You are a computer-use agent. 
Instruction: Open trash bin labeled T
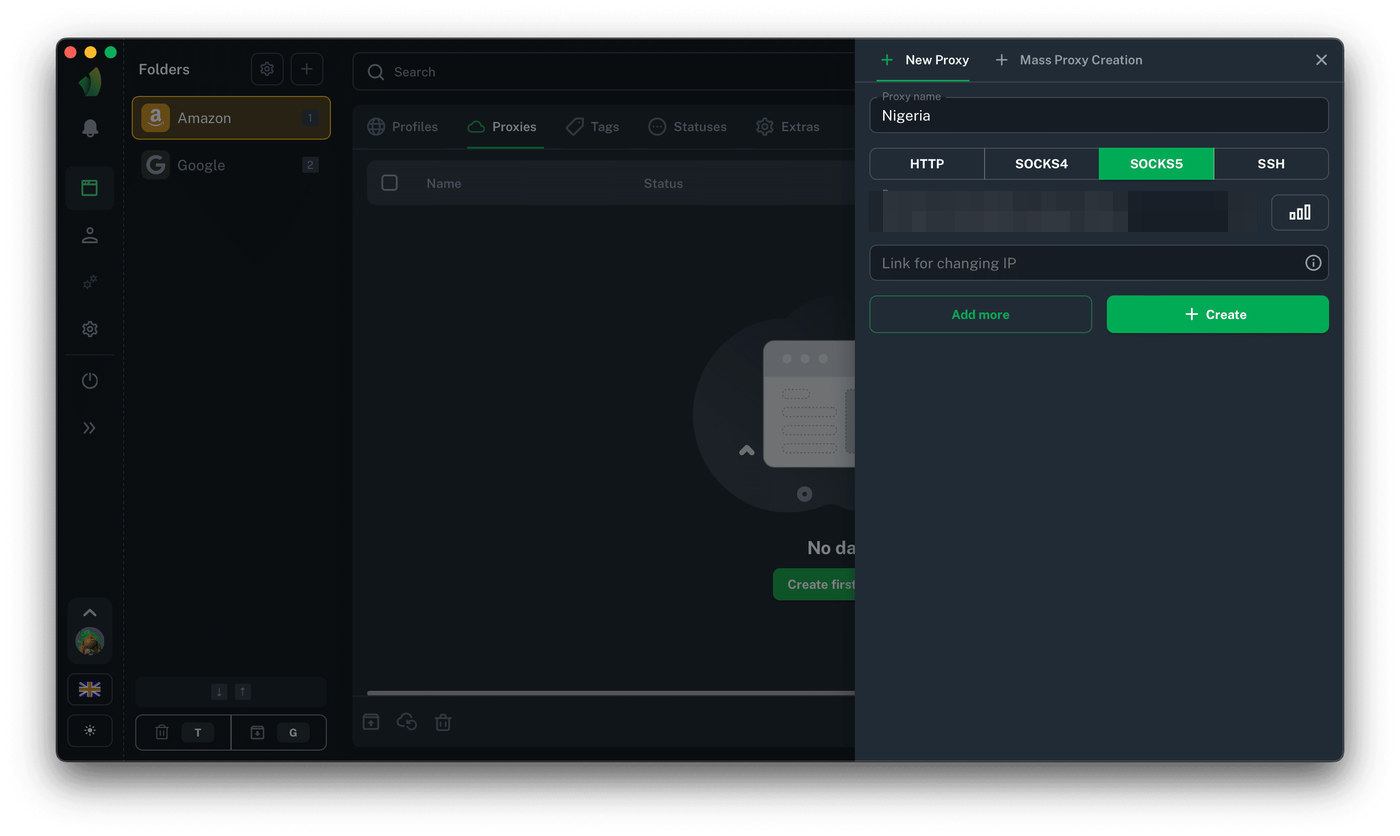tap(183, 733)
